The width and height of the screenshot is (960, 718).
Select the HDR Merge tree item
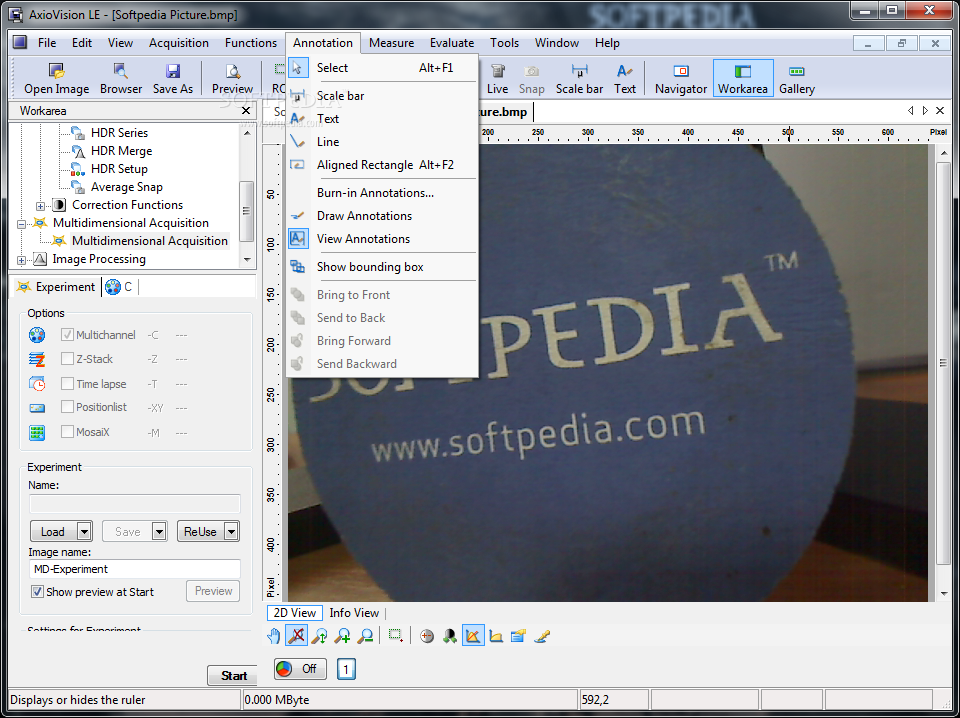pos(121,151)
